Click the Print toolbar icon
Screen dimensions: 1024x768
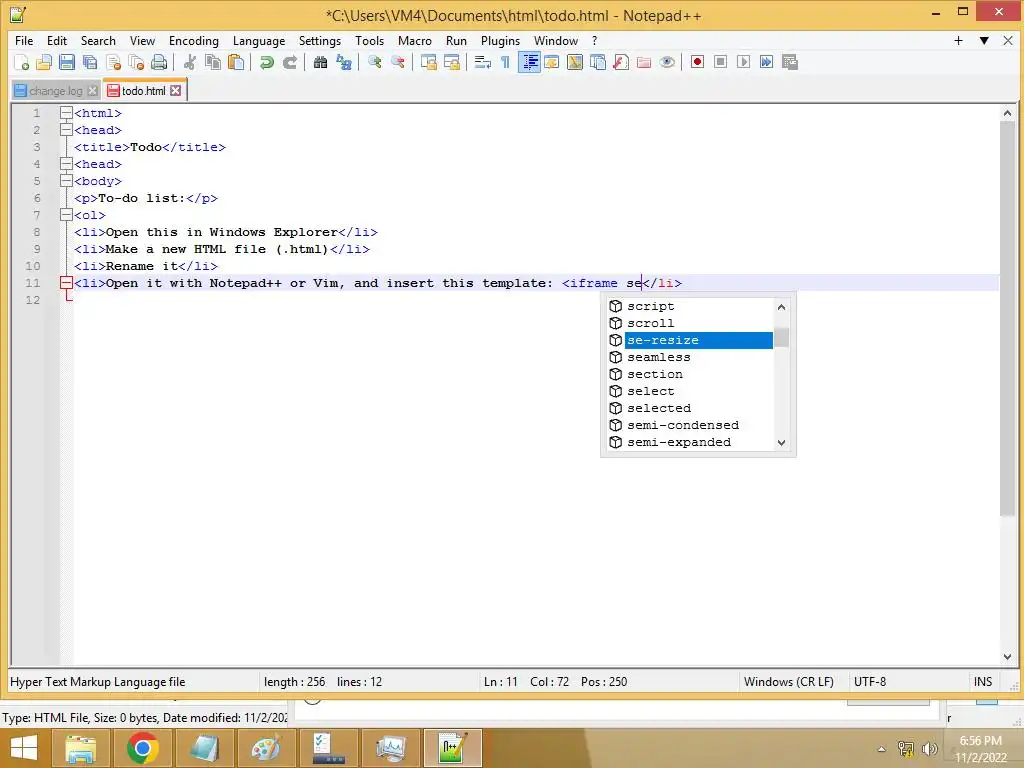pyautogui.click(x=159, y=63)
